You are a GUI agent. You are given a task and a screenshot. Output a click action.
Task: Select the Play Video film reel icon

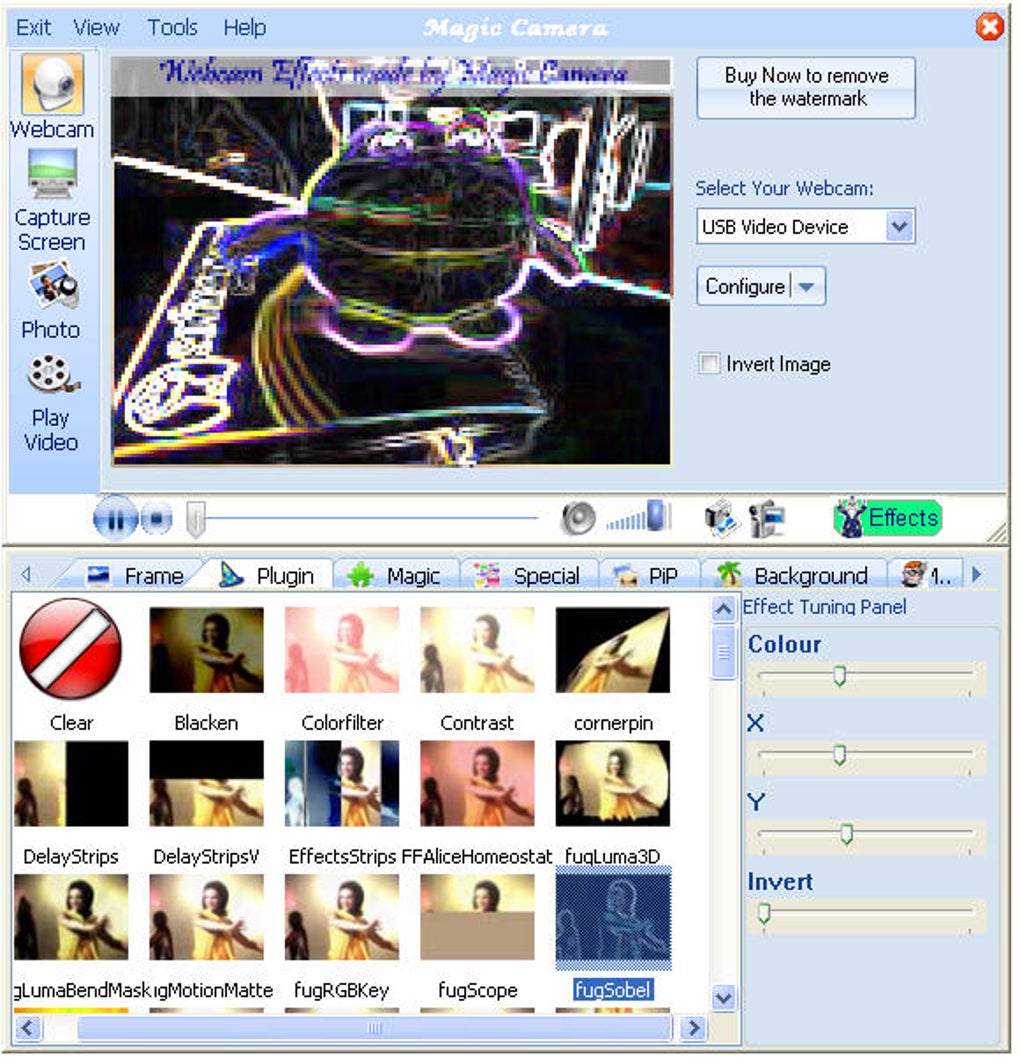[x=53, y=375]
